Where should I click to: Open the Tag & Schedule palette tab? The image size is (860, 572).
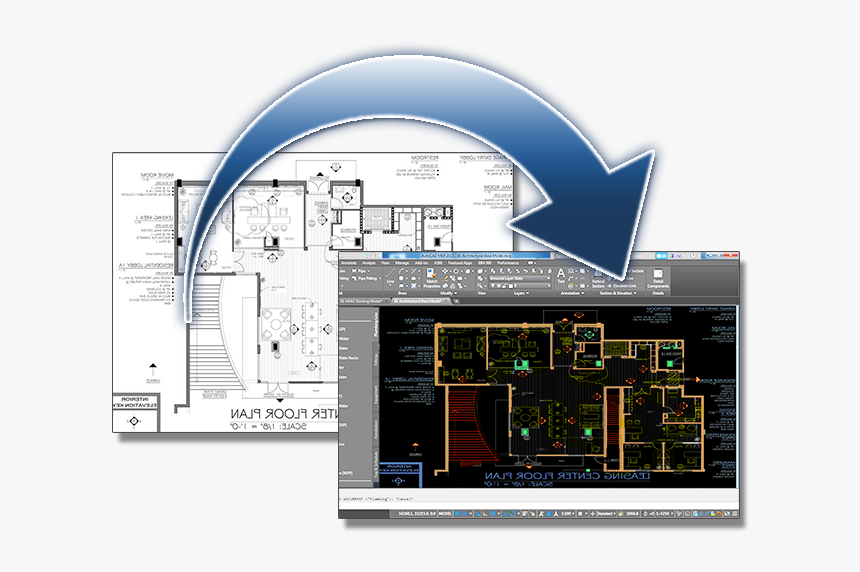[x=376, y=466]
